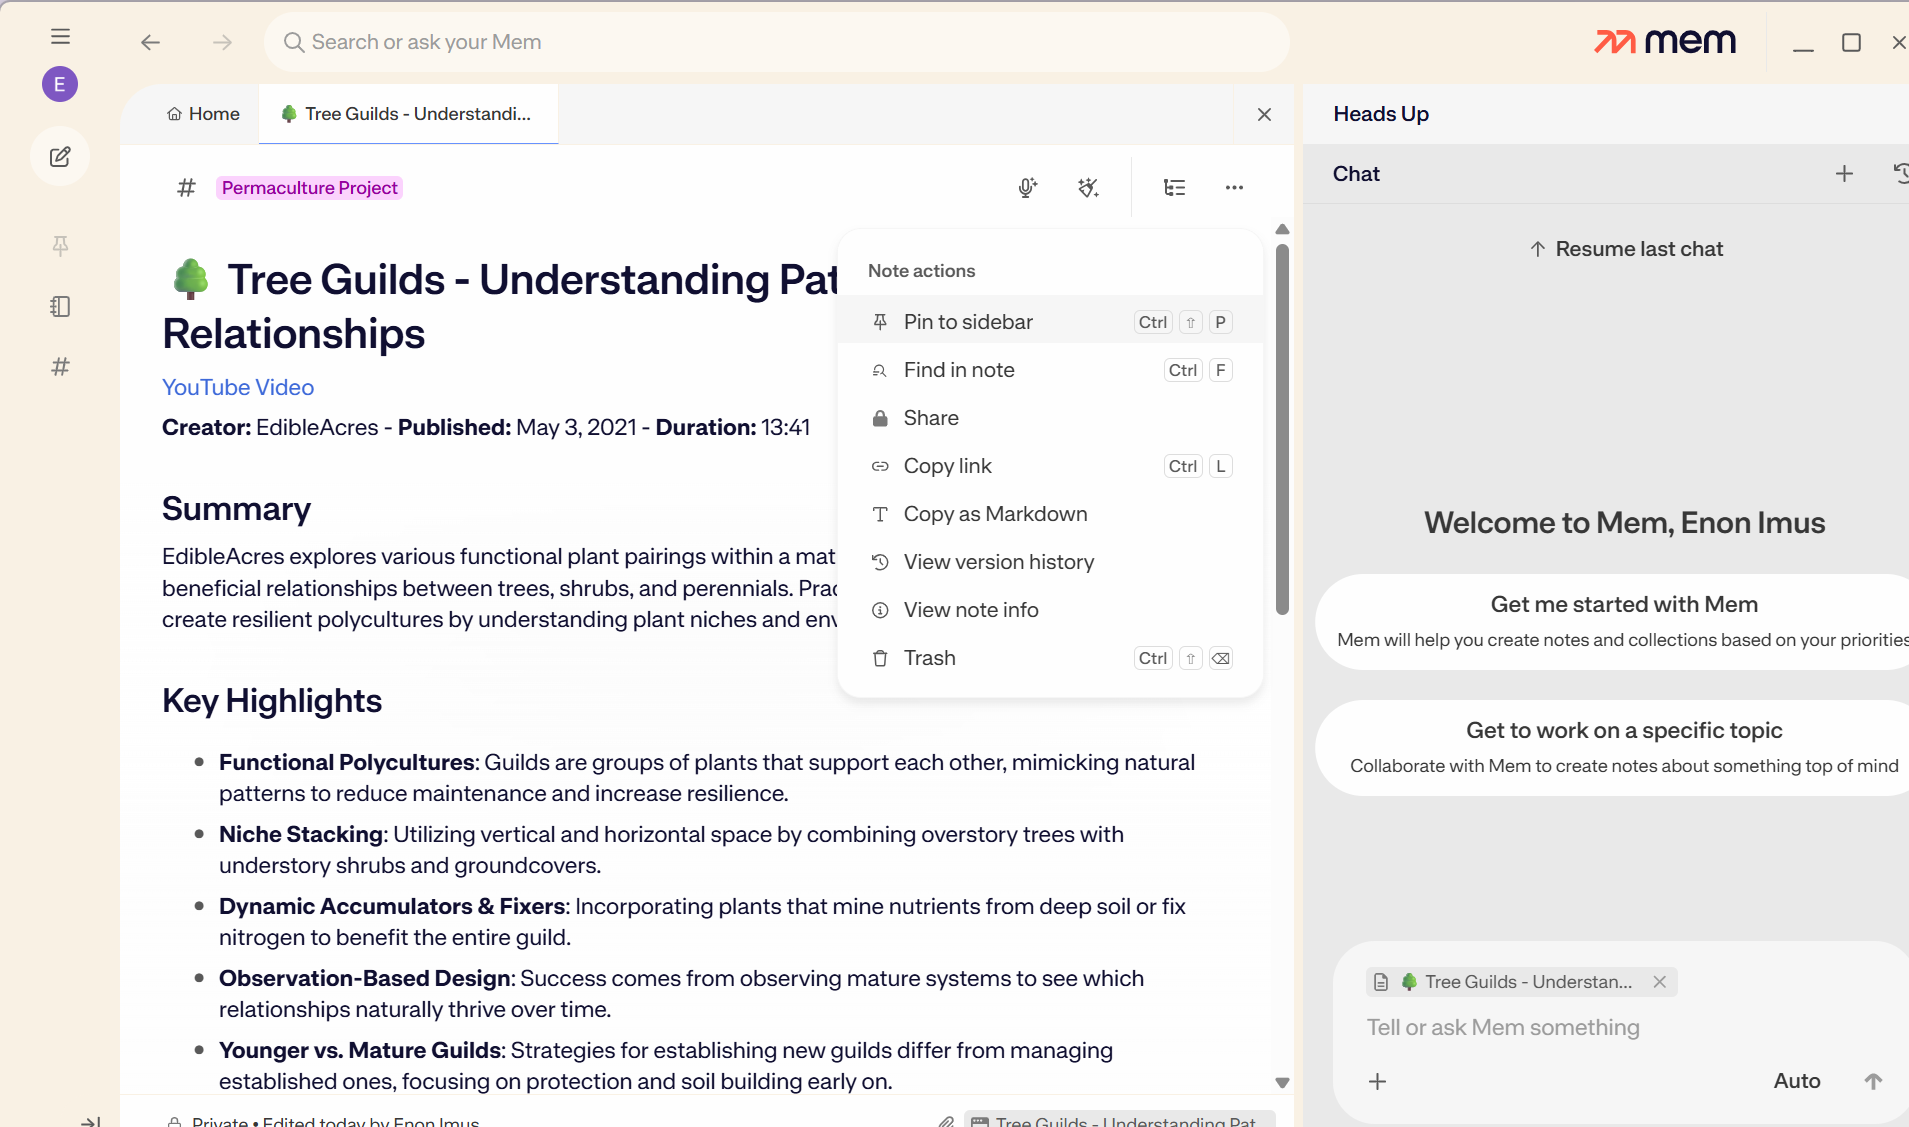
Task: Open collections hashtag icon in sidebar
Action: click(x=60, y=366)
